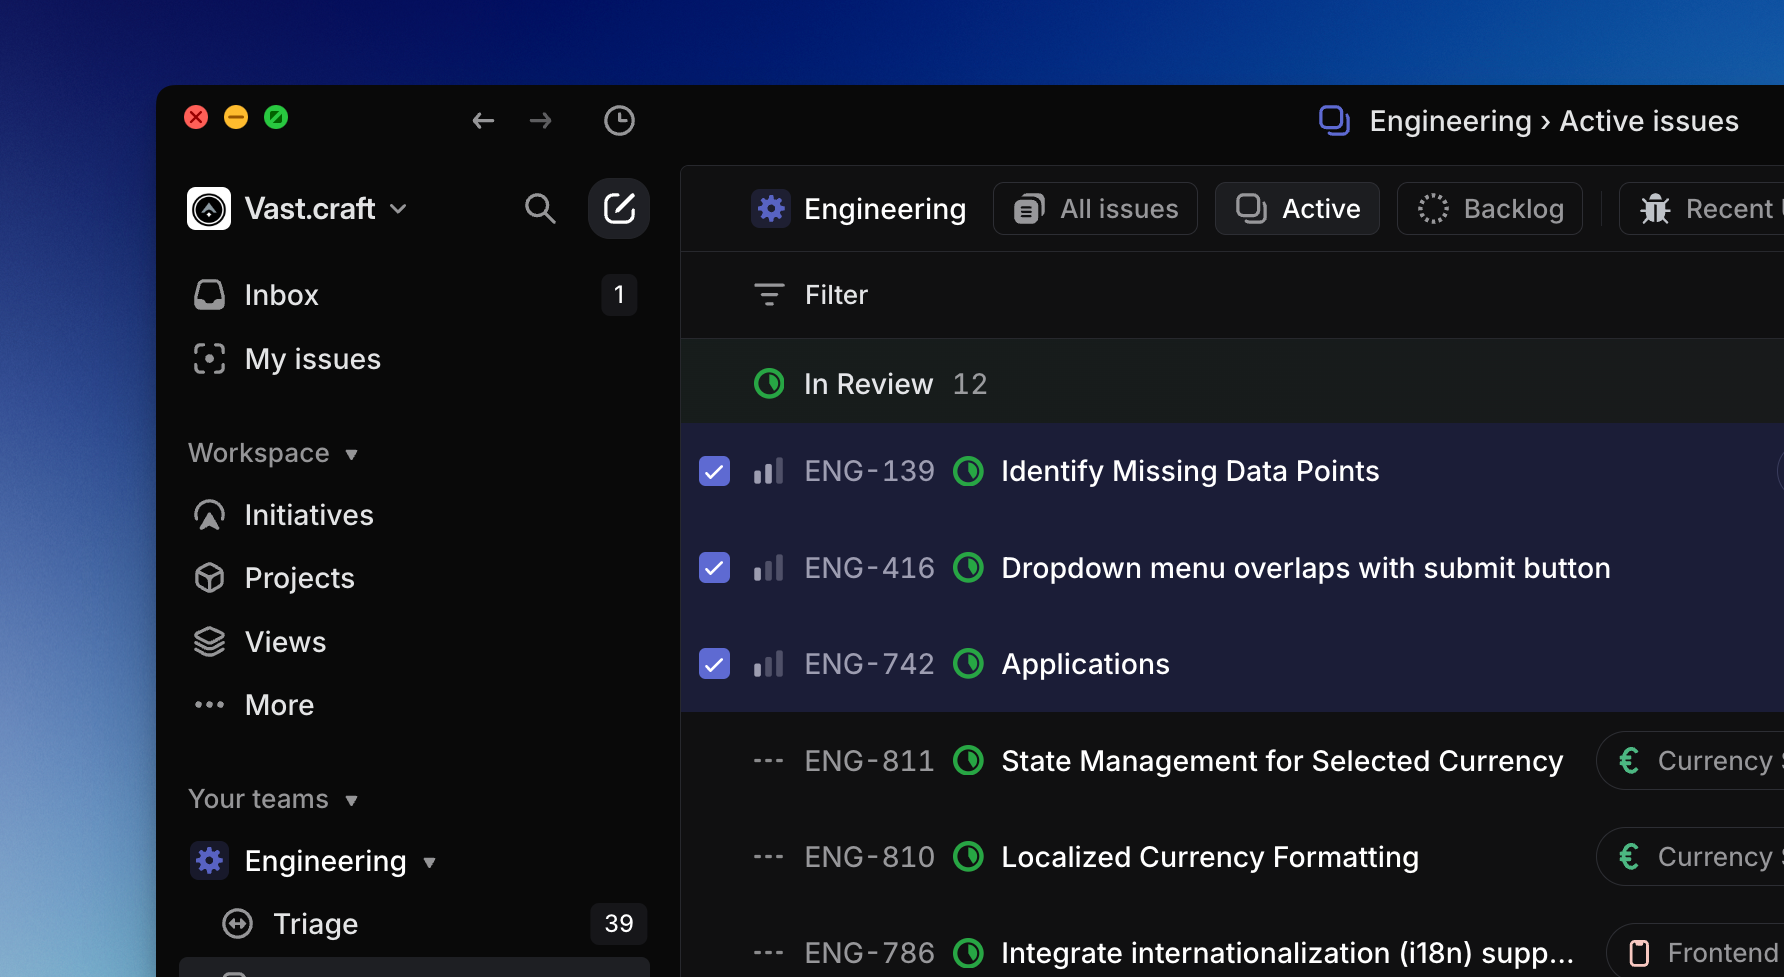Deselect the ENG-416 checkbox
Viewport: 1784px width, 977px height.
click(714, 568)
